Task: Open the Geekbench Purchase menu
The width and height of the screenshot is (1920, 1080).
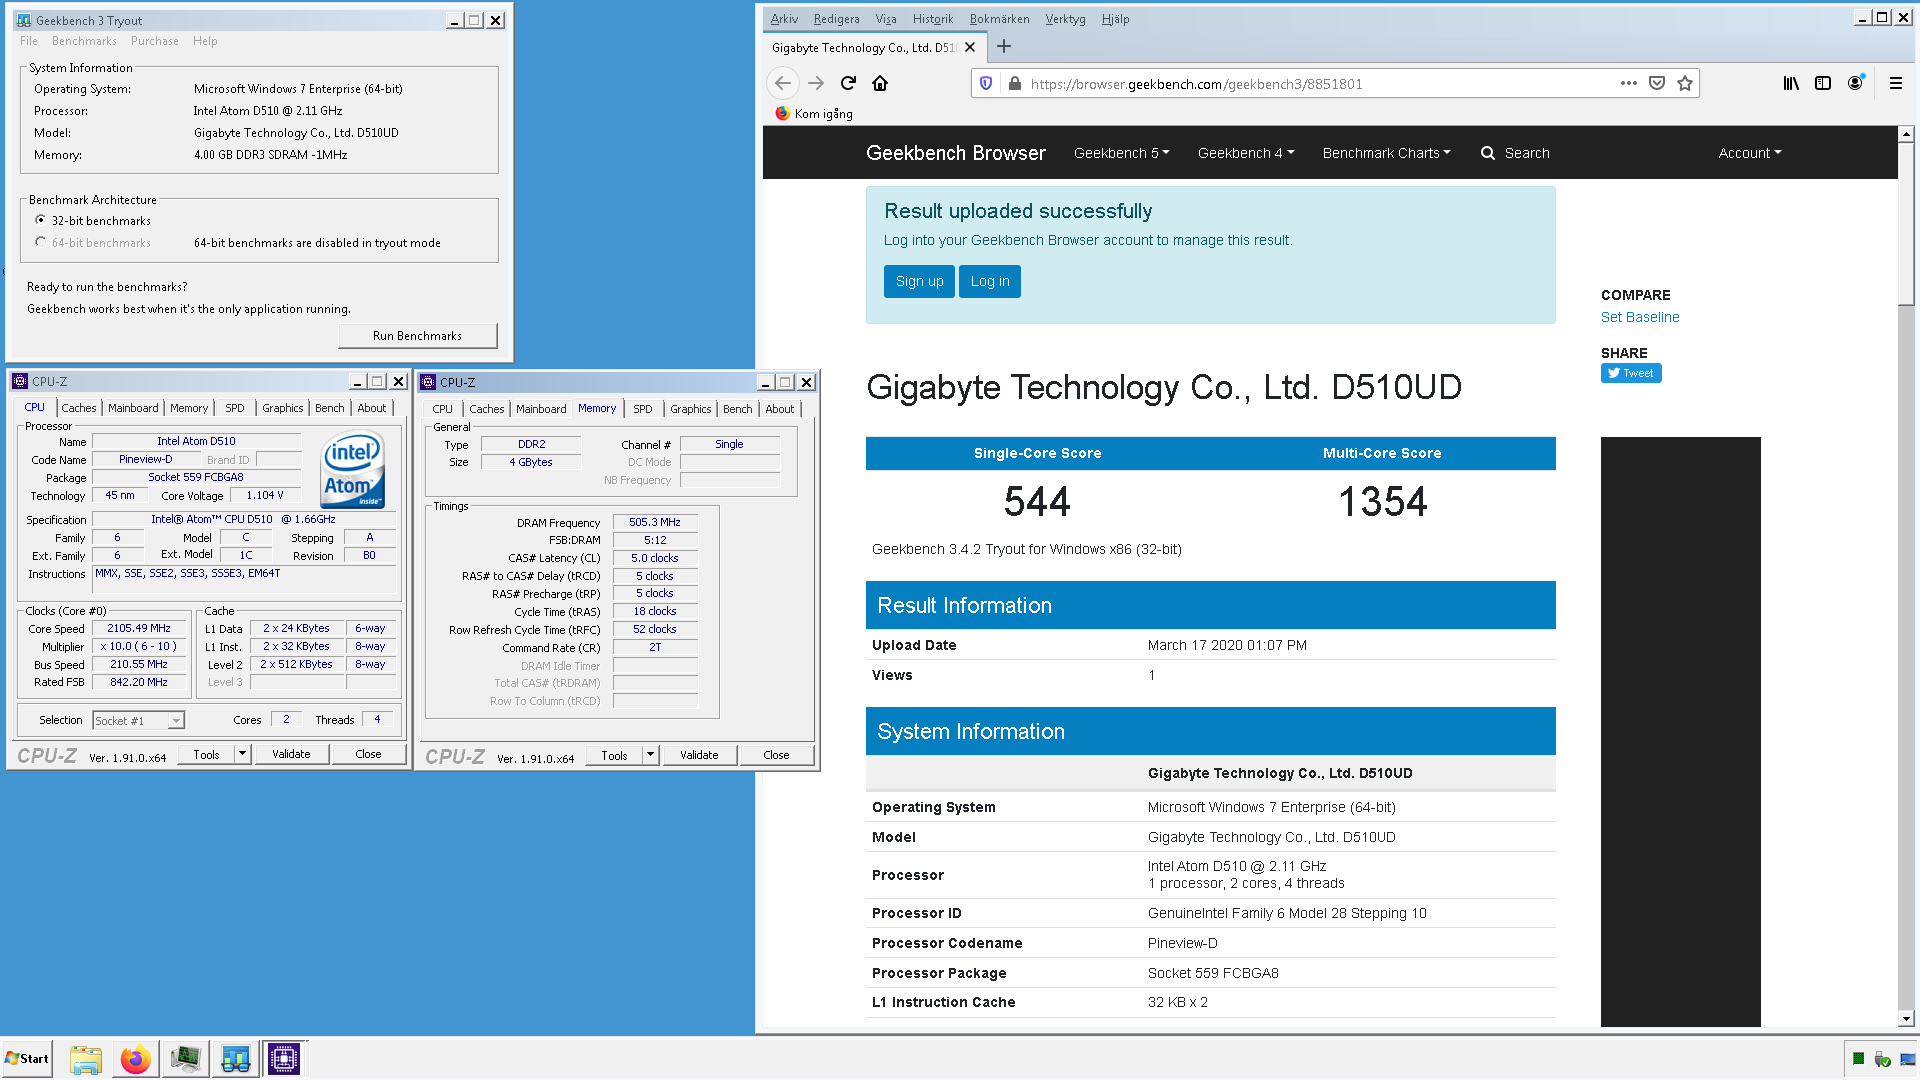Action: (x=154, y=41)
